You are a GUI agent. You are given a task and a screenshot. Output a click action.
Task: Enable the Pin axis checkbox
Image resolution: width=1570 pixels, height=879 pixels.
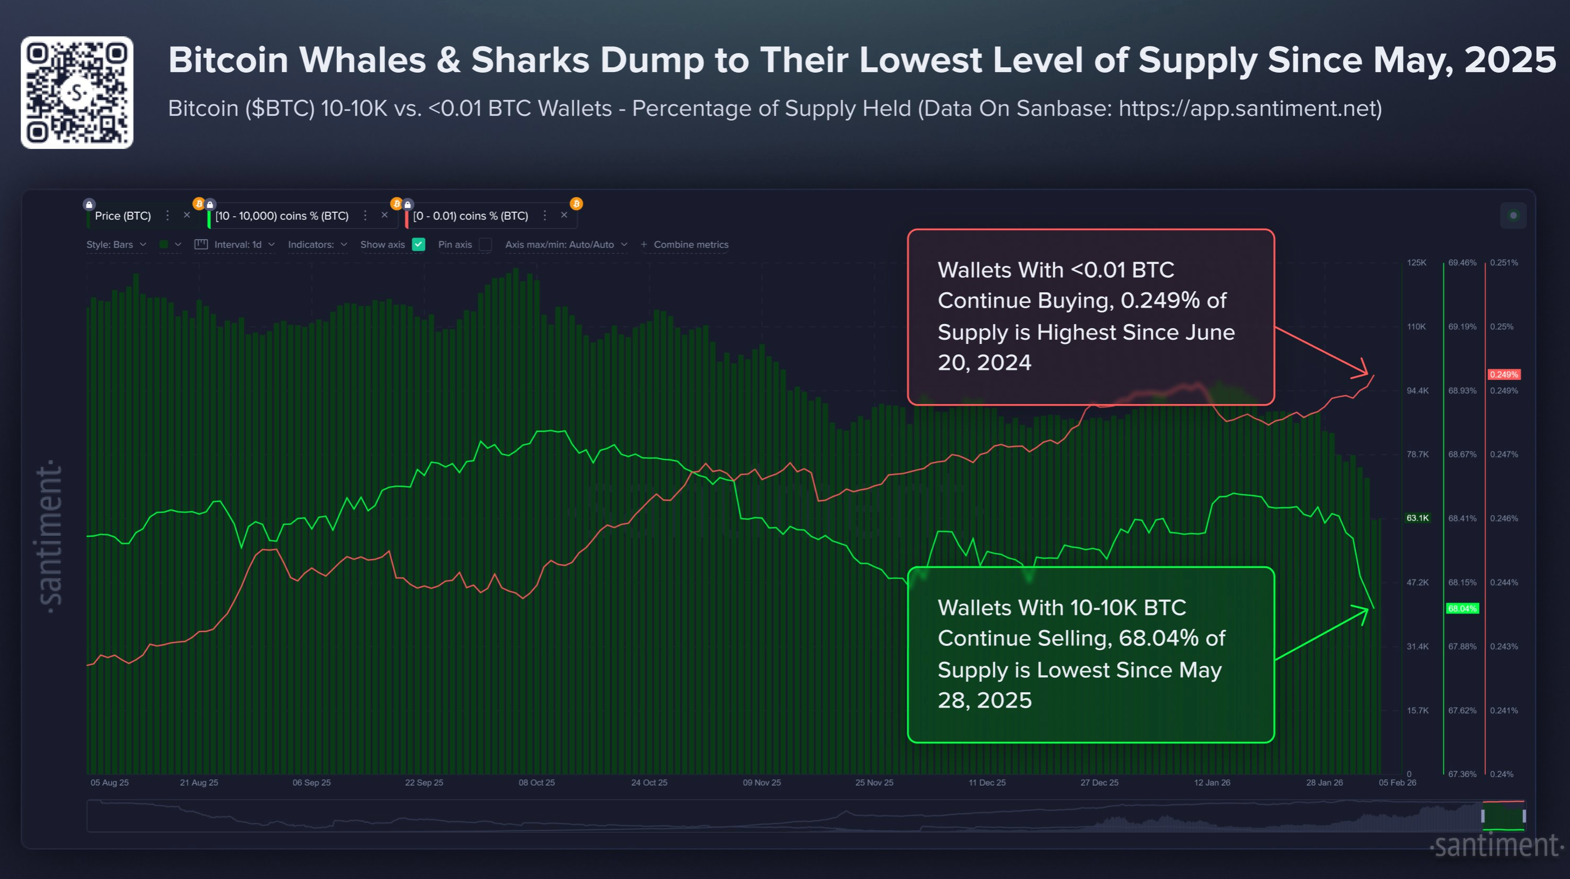(487, 245)
